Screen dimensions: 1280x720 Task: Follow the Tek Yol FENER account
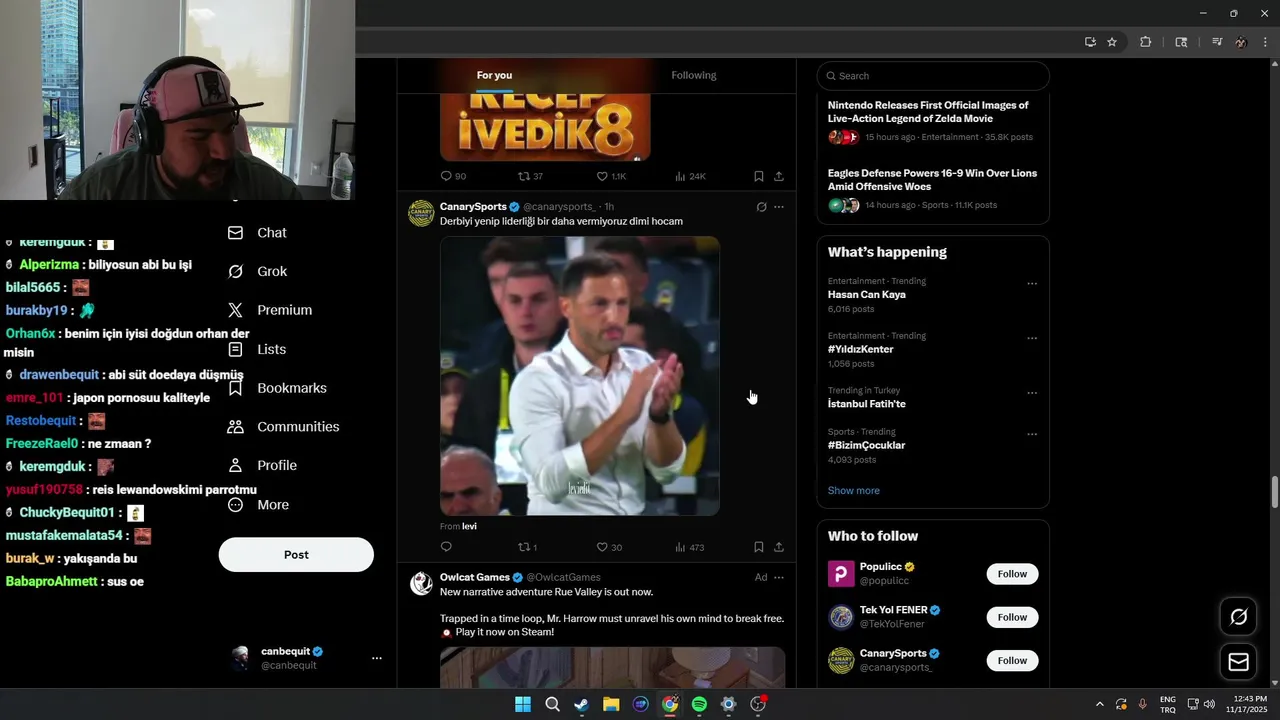(x=1012, y=617)
